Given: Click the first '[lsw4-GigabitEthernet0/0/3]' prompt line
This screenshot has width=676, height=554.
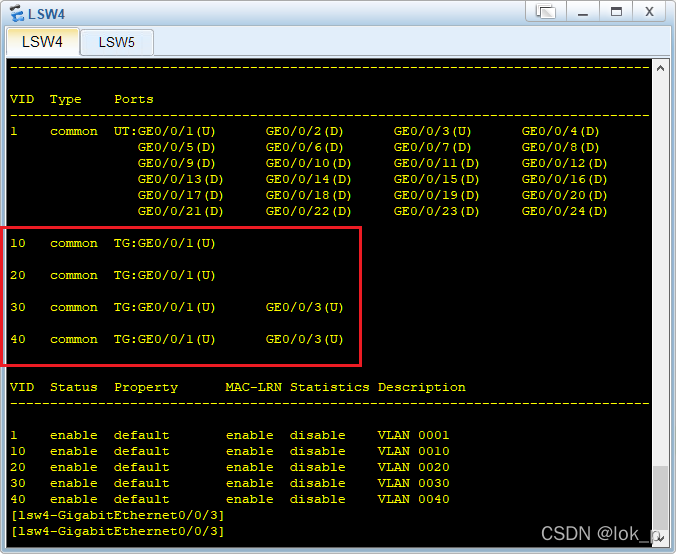Looking at the screenshot, I should click(118, 515).
